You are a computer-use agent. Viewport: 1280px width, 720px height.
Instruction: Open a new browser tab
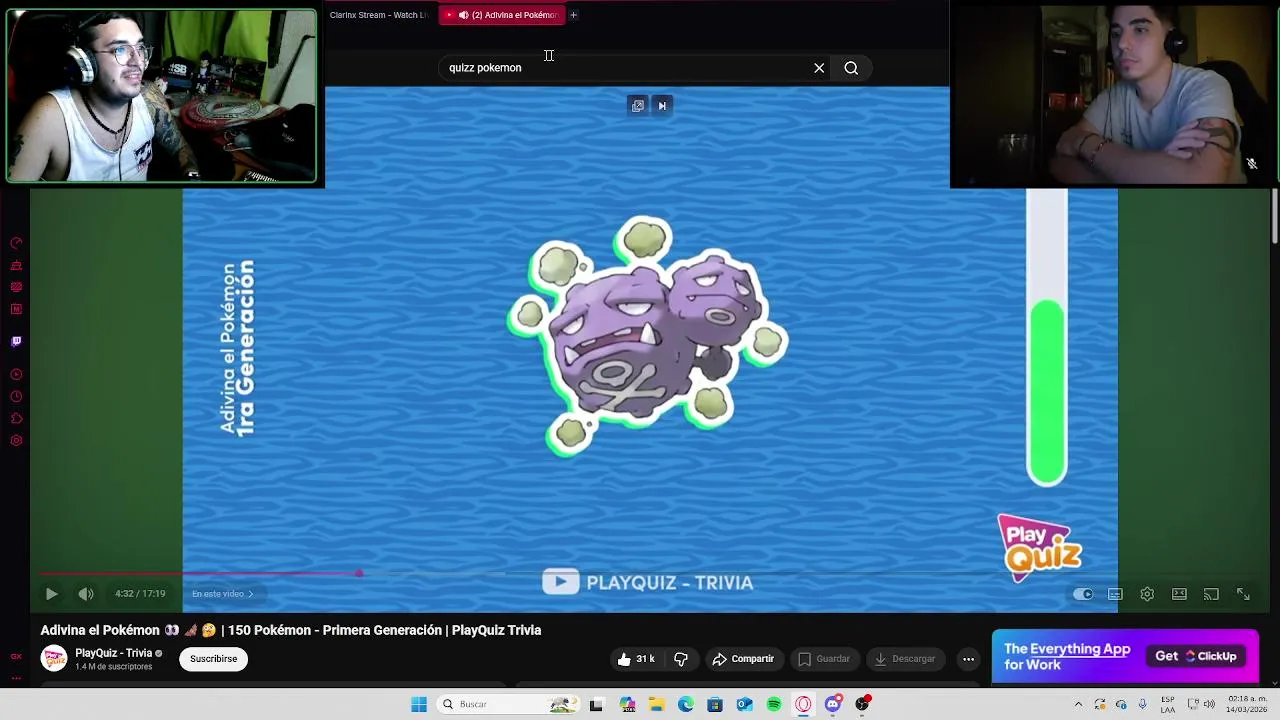click(x=573, y=15)
